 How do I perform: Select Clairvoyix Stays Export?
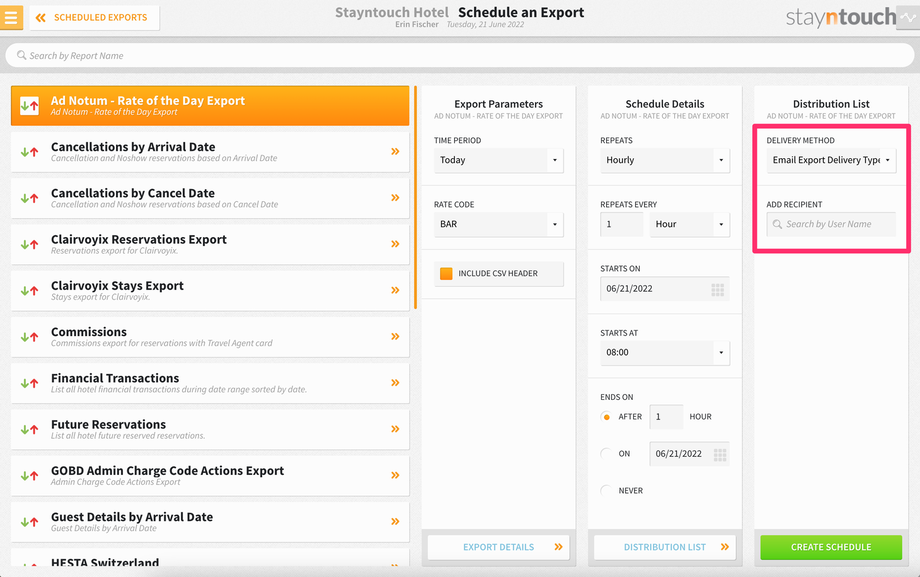(x=210, y=291)
